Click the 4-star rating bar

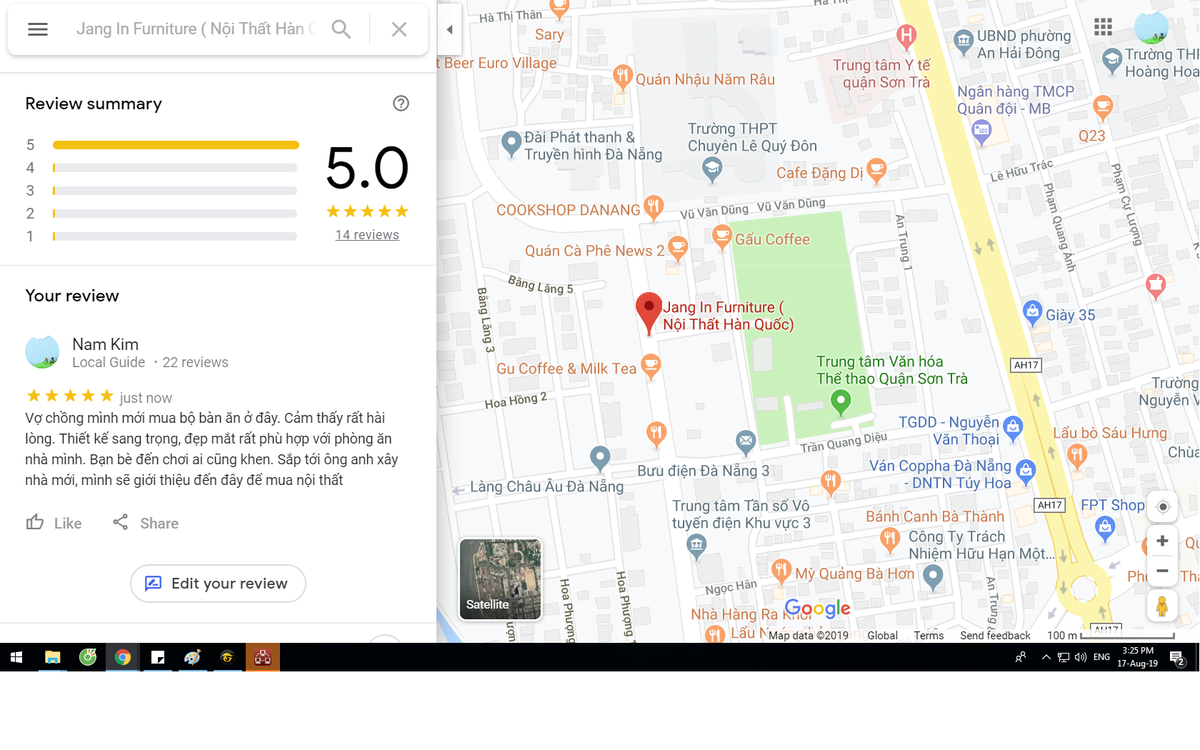[175, 168]
